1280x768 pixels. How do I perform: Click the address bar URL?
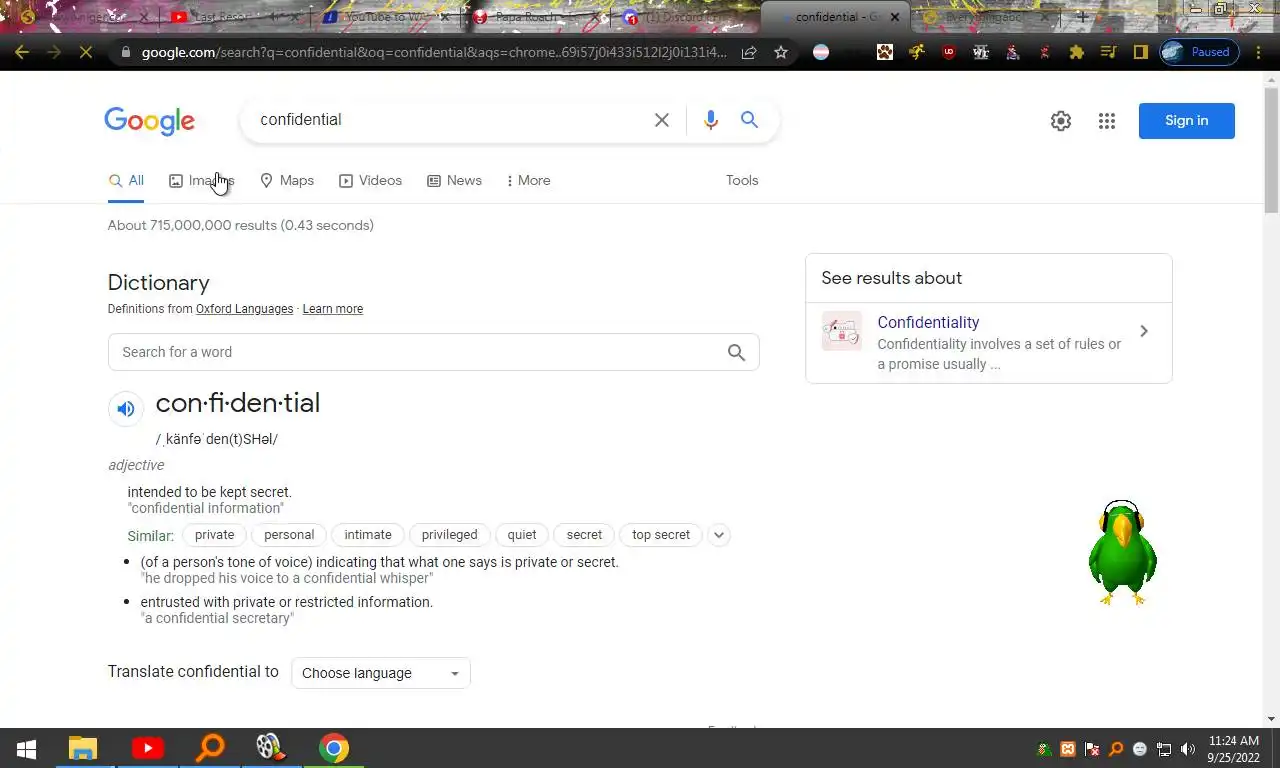[434, 52]
